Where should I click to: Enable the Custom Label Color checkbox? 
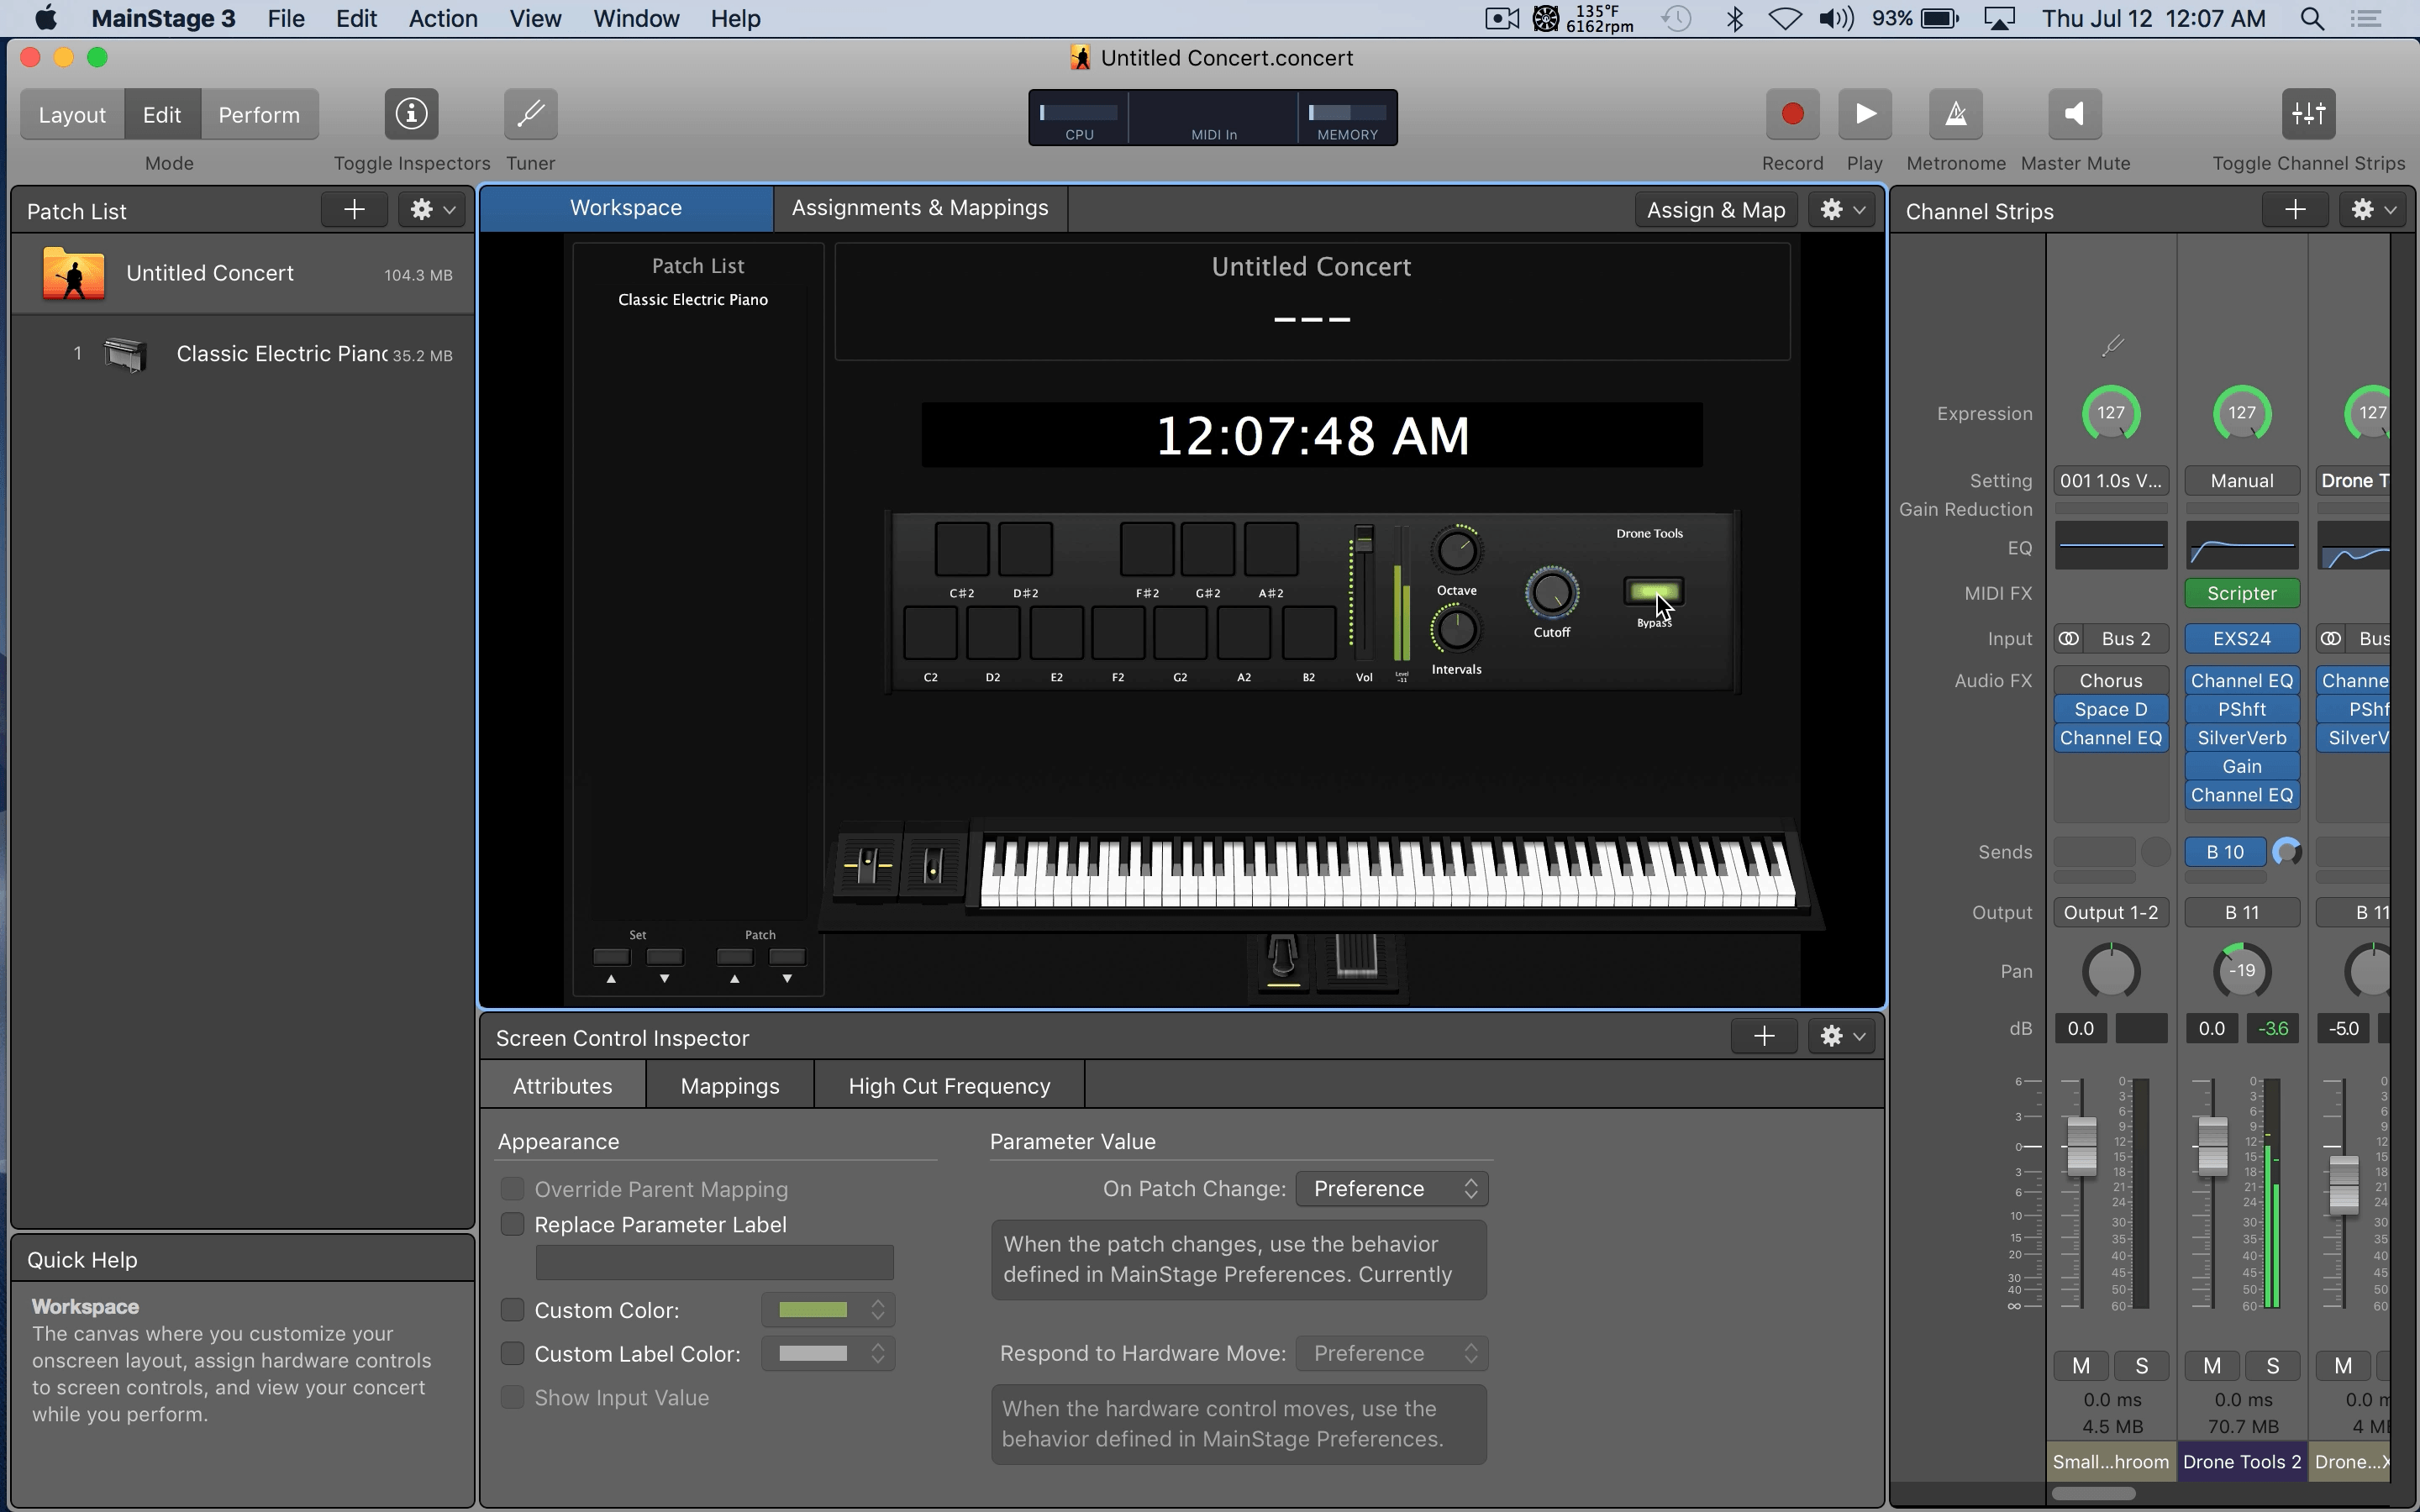pos(512,1354)
